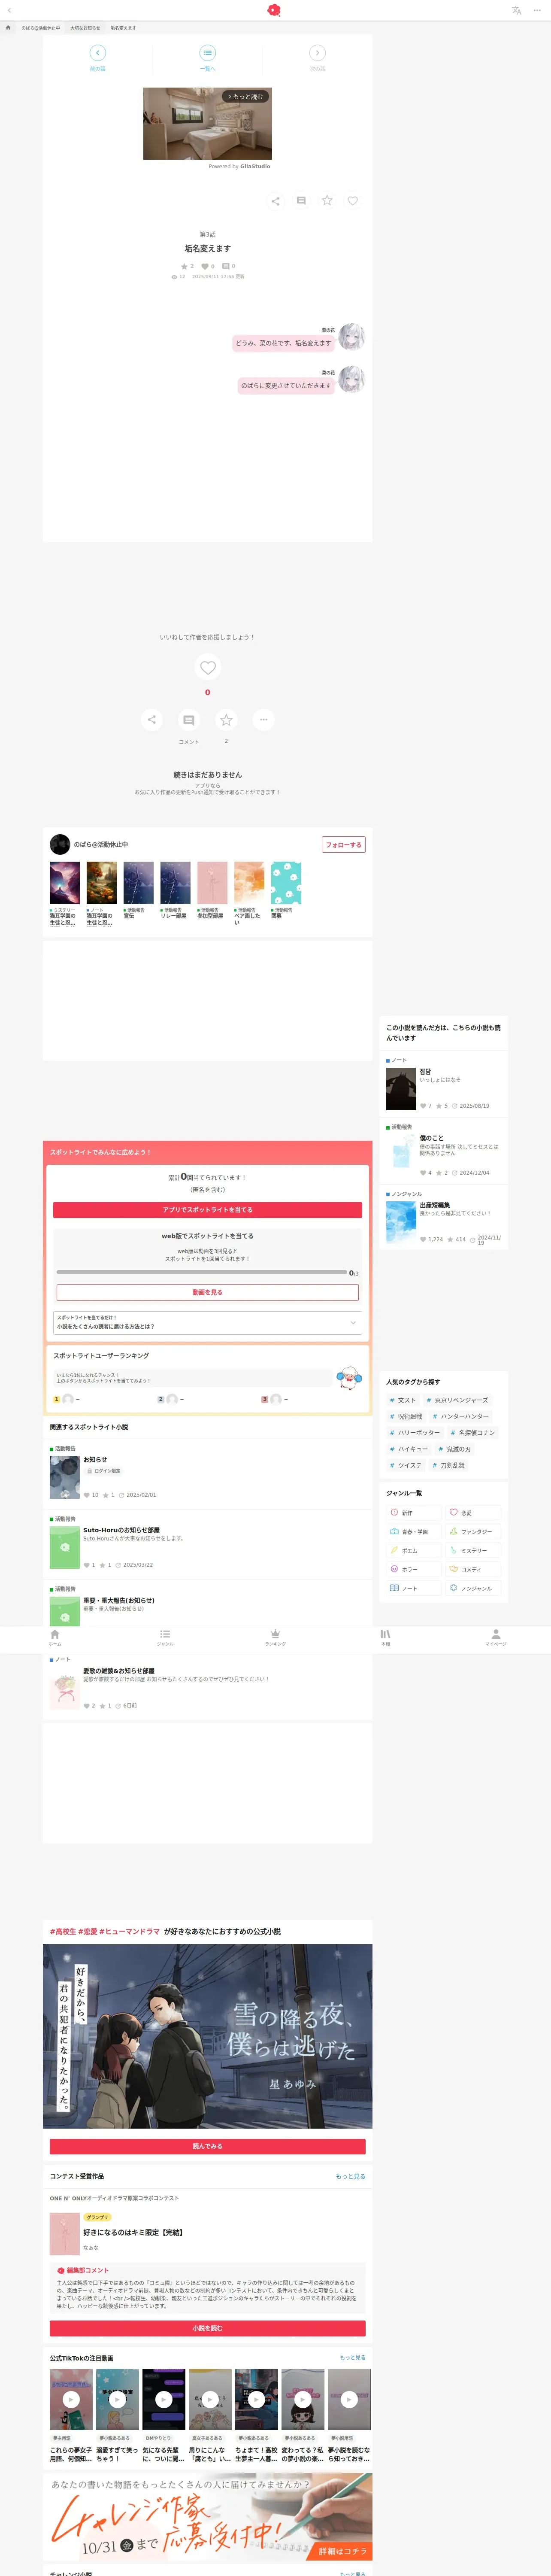Click the 大切なお知らせ breadcrumb
The image size is (551, 2576).
click(85, 28)
